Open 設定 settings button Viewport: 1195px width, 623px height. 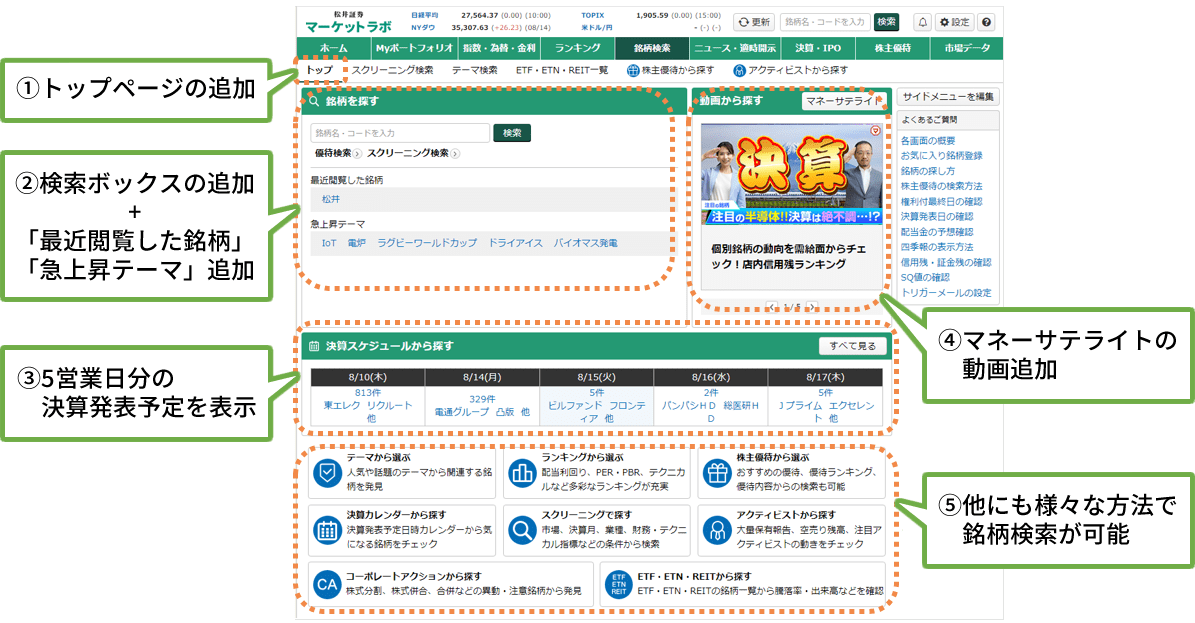[954, 22]
